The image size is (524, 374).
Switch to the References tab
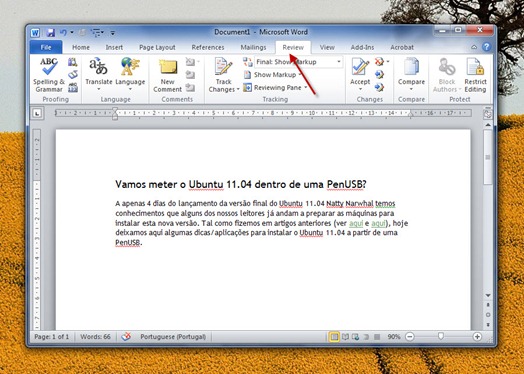(x=208, y=47)
